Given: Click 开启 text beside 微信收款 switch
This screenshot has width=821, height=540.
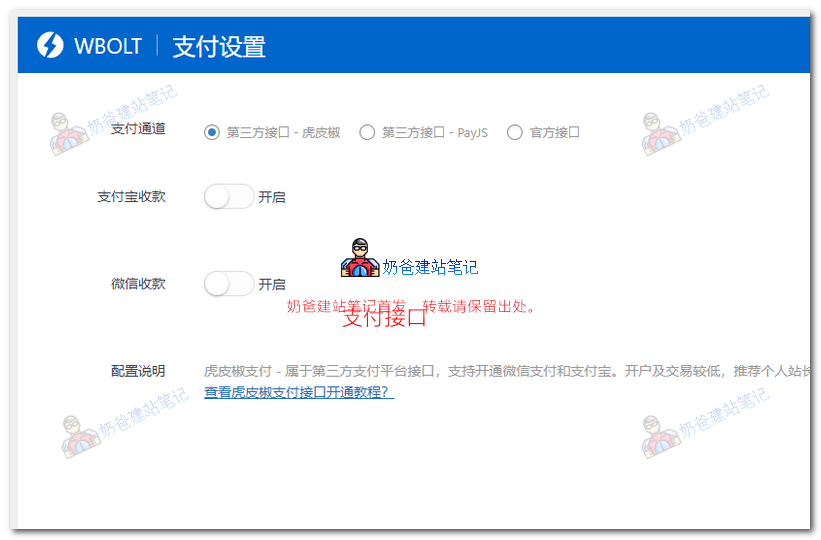Looking at the screenshot, I should point(272,284).
